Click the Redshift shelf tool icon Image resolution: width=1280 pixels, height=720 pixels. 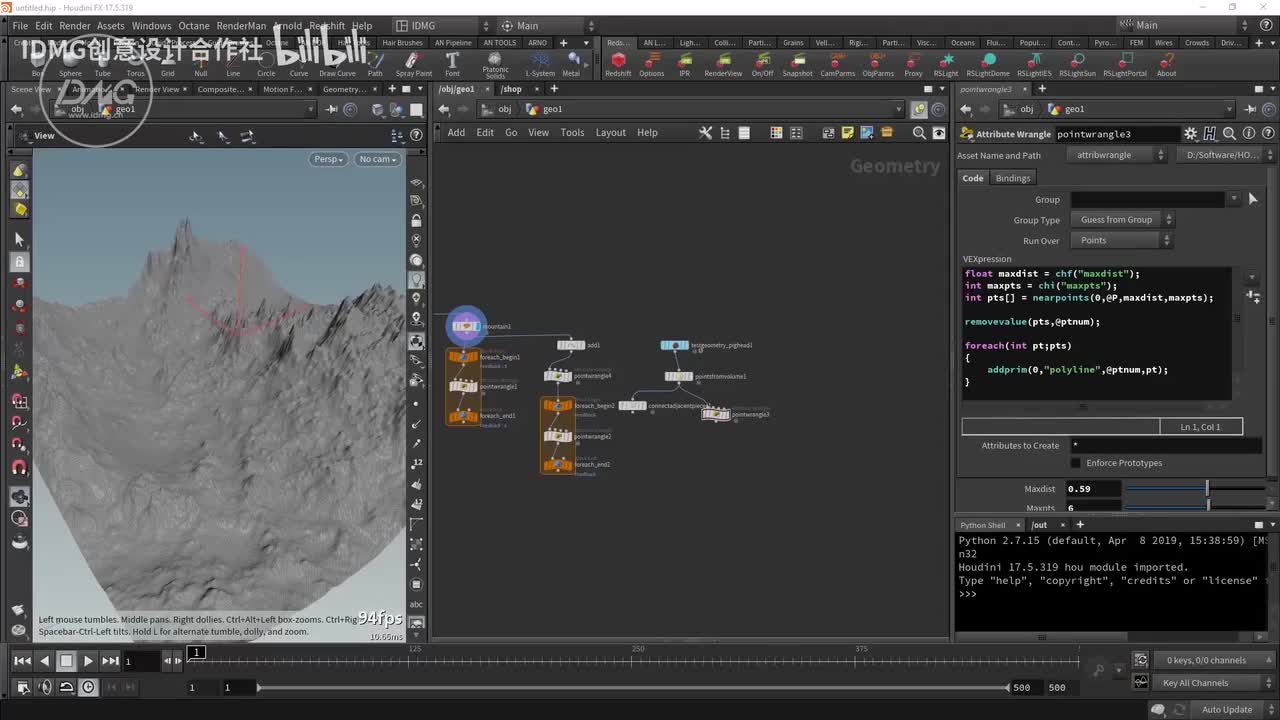618,63
